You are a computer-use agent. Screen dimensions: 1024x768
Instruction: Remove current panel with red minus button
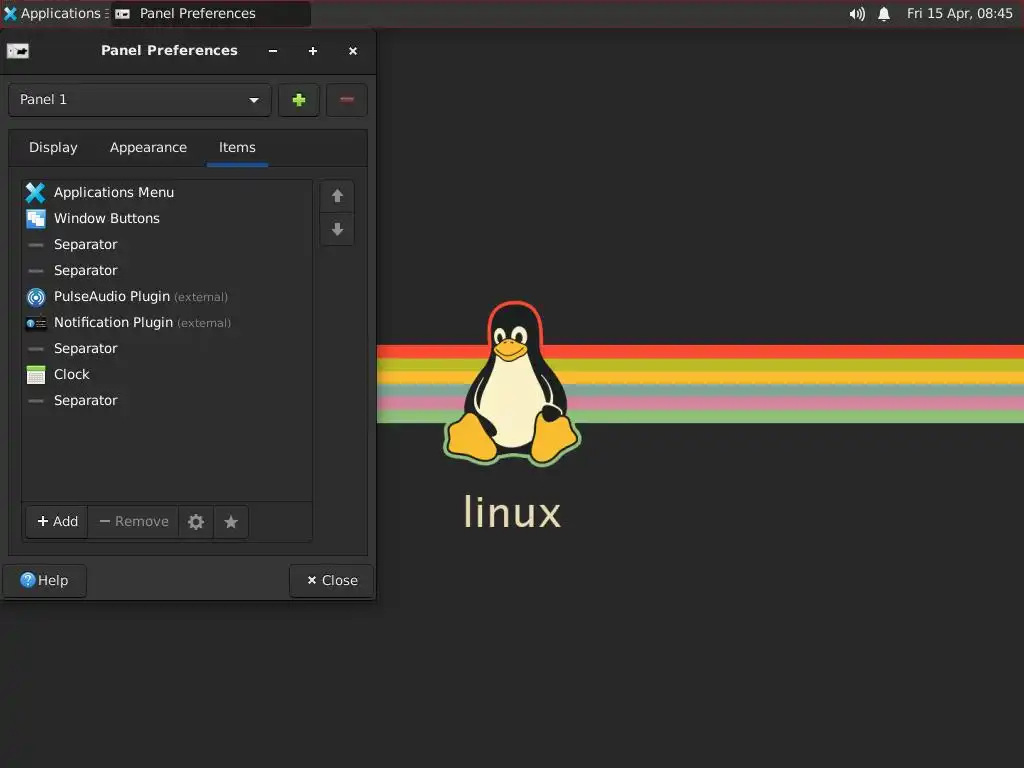point(347,100)
